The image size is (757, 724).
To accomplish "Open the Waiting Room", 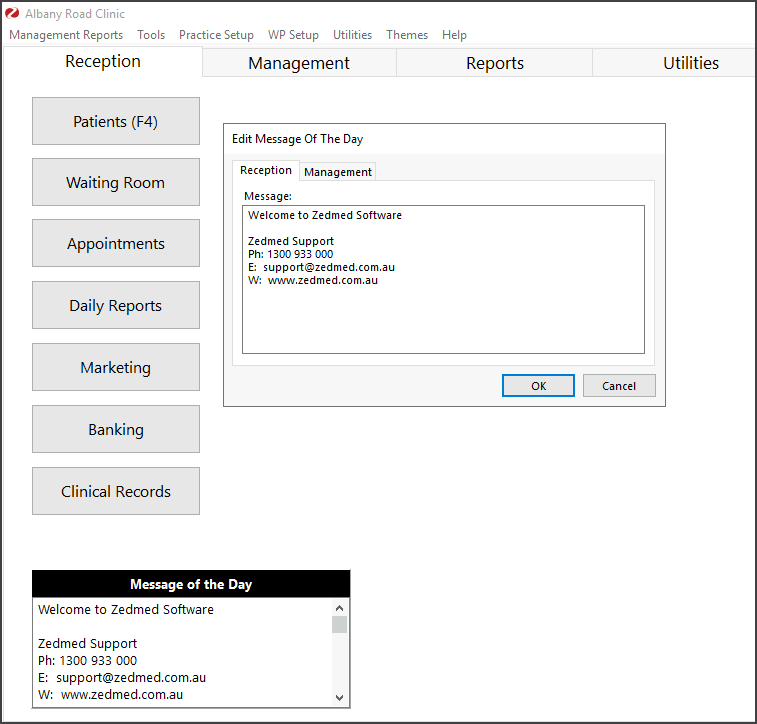I will 116,182.
